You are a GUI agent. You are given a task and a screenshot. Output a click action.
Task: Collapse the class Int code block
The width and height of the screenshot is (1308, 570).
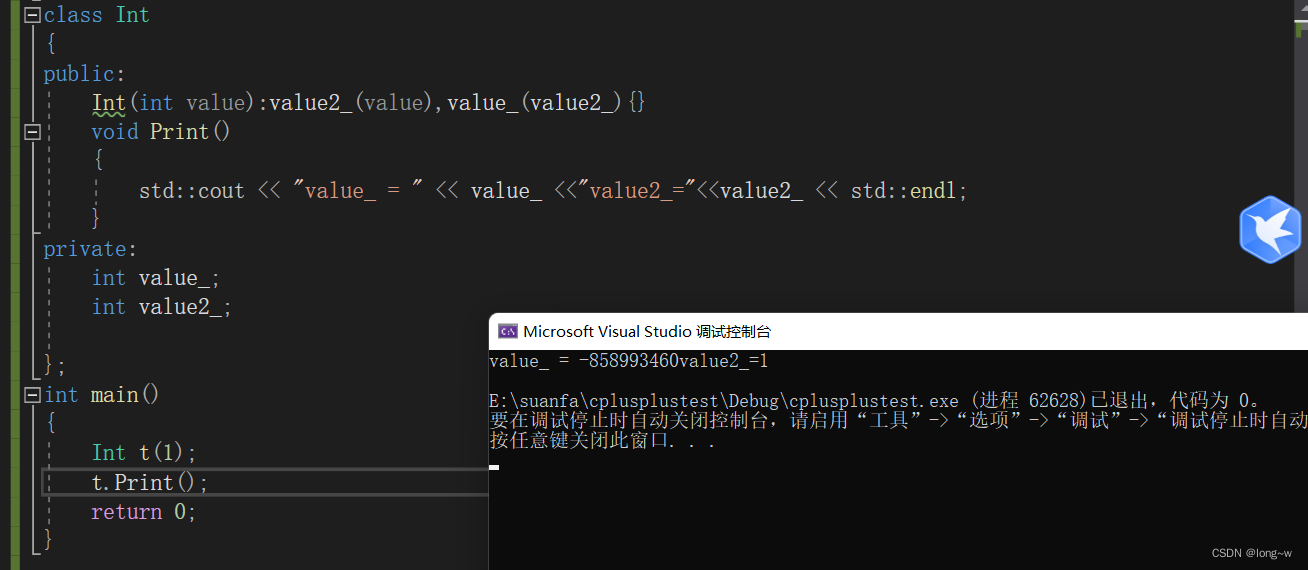pos(32,14)
